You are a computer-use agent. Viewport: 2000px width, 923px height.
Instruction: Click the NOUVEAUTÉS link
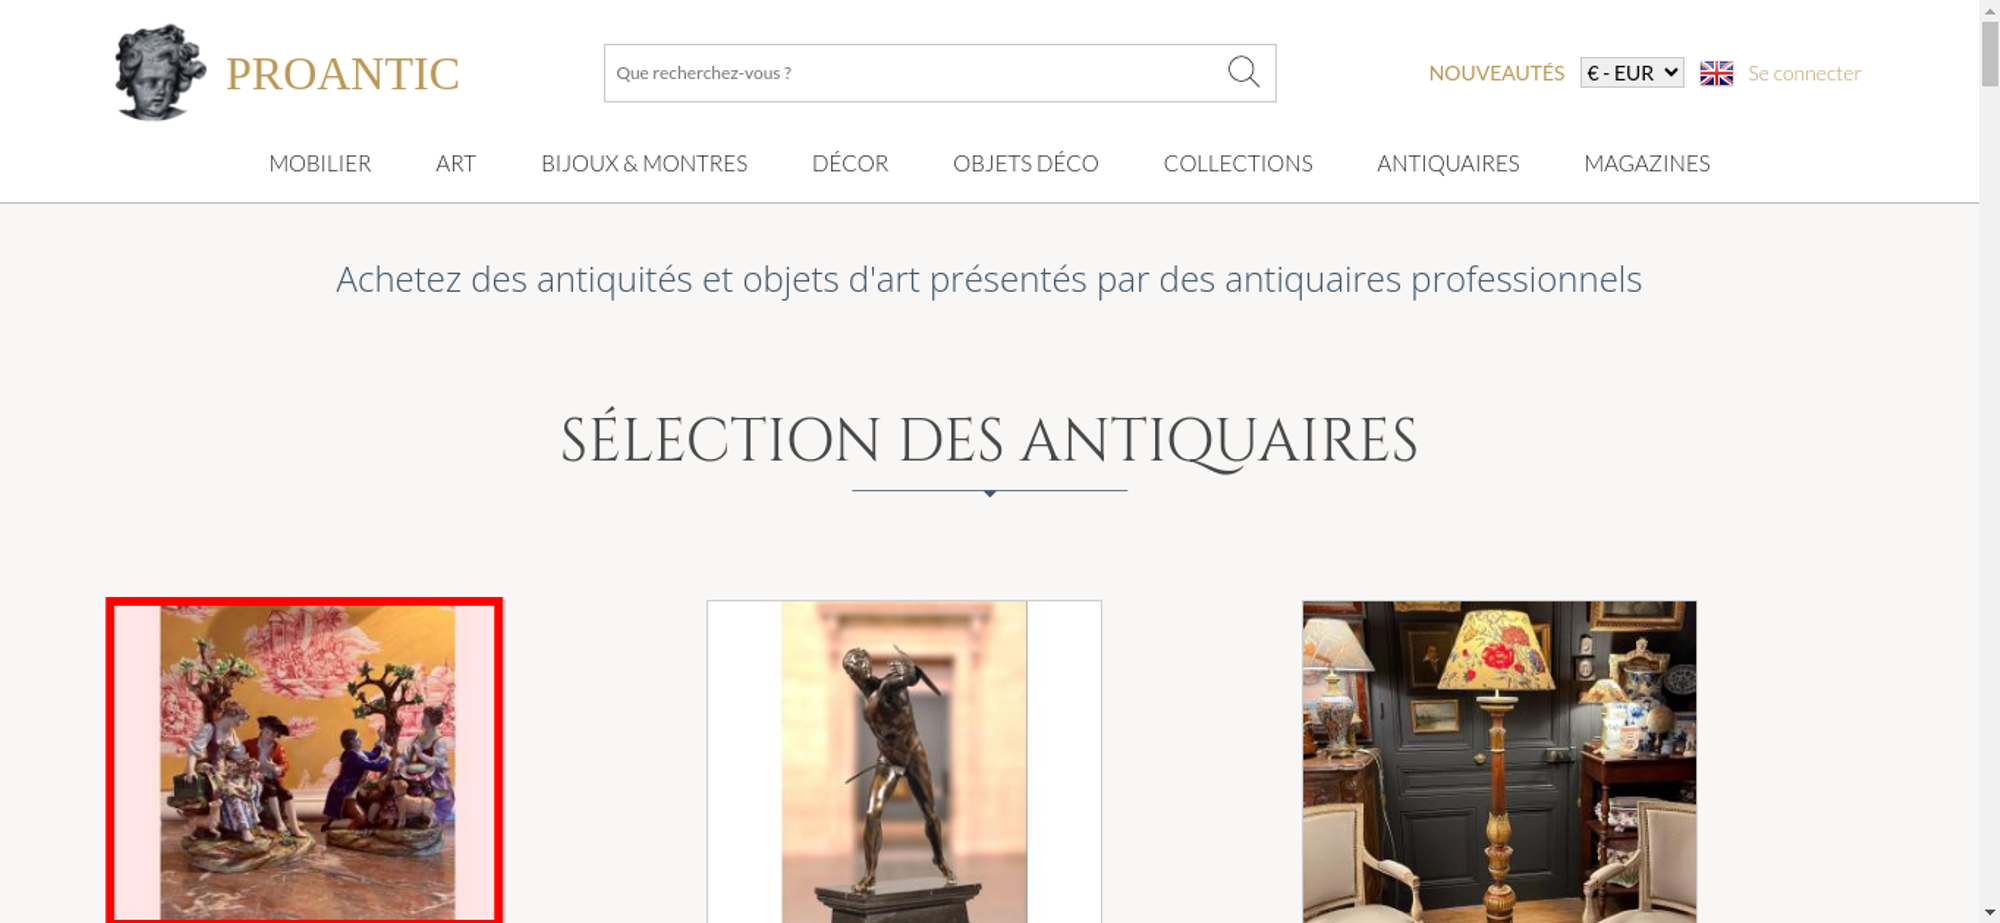pos(1496,73)
